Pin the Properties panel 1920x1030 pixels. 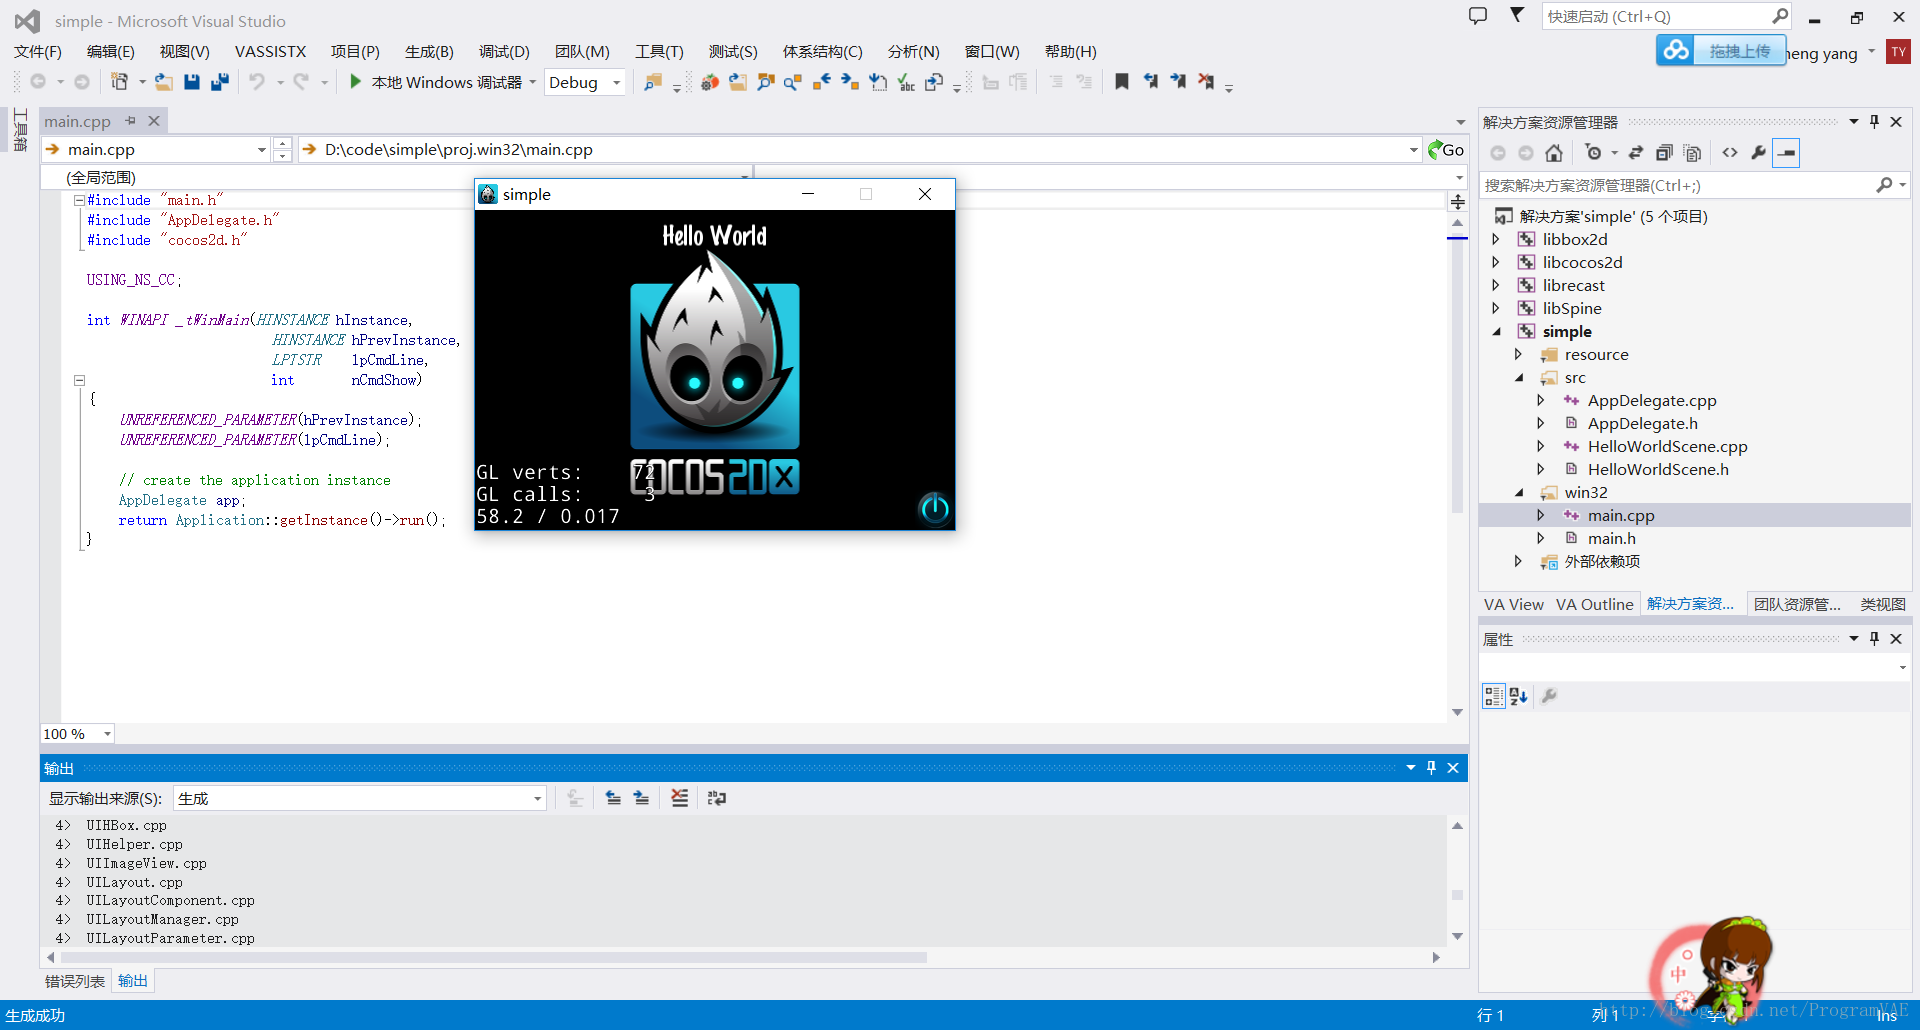[1875, 639]
